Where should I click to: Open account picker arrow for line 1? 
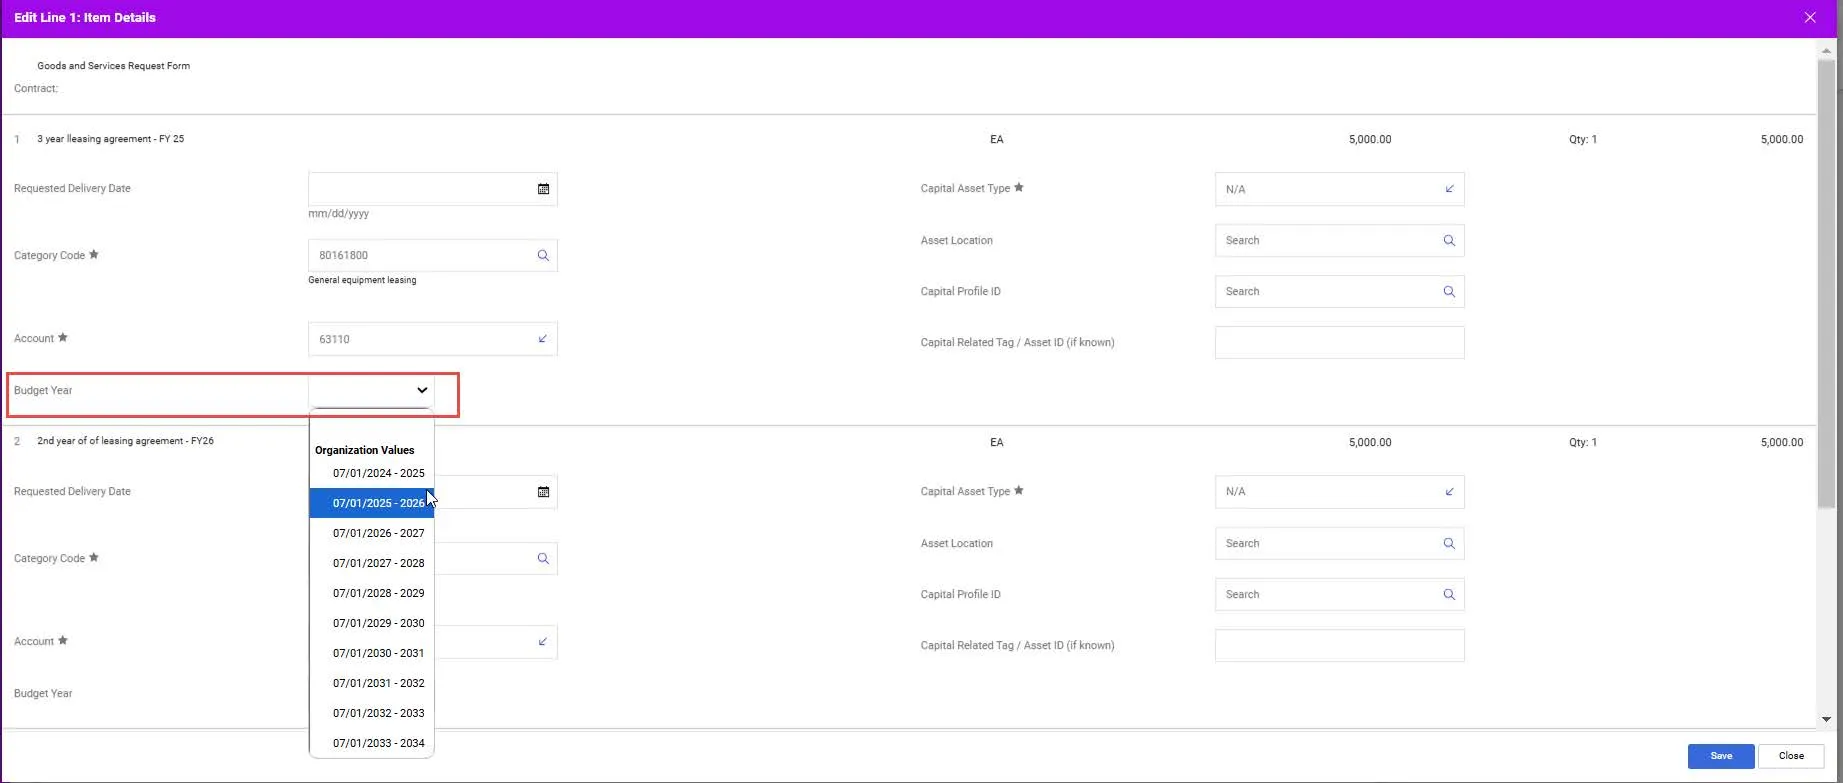coord(543,339)
